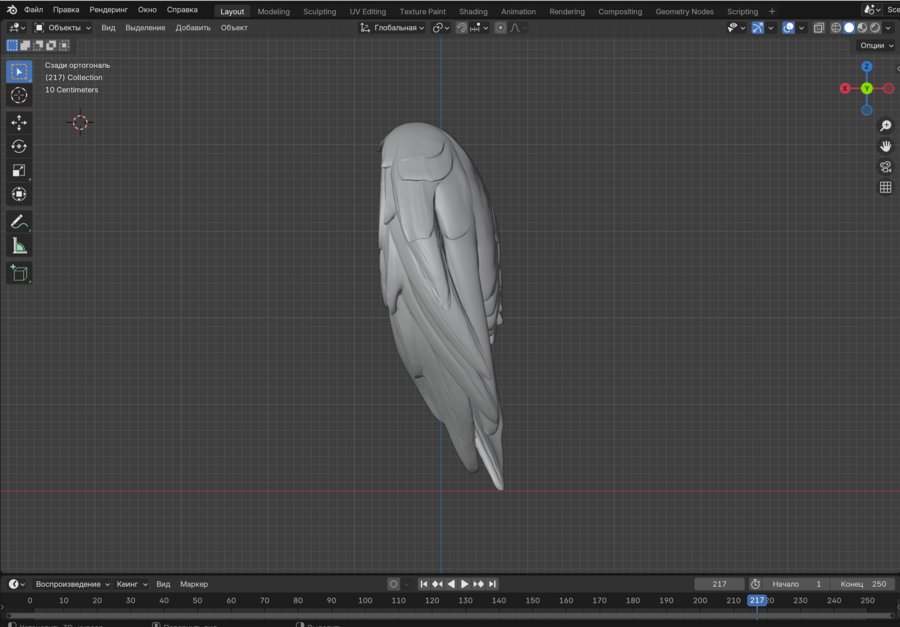The image size is (900, 627).
Task: Click the play animation button
Action: point(464,584)
